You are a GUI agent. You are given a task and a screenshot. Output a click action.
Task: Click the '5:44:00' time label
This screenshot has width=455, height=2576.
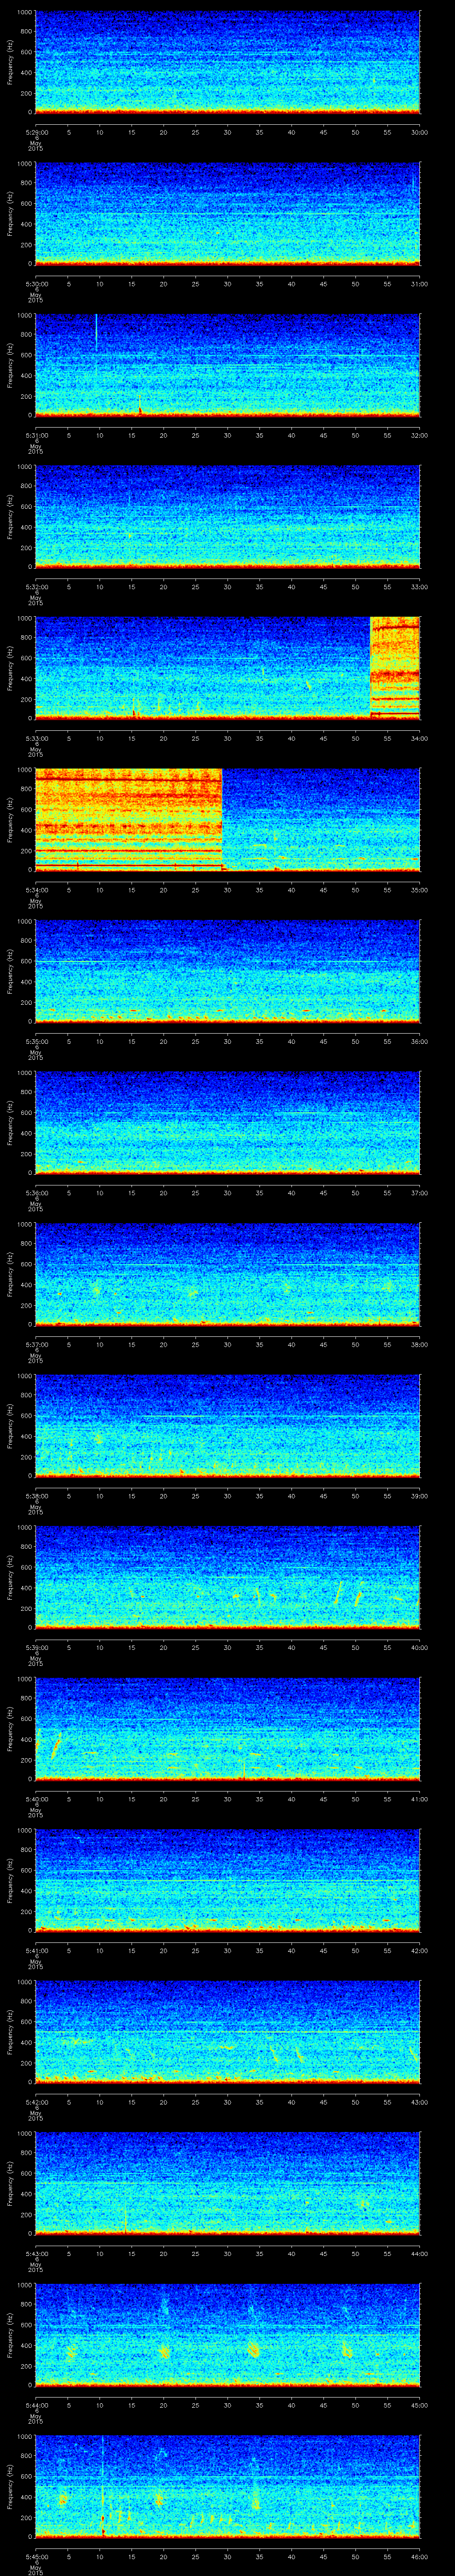click(36, 2405)
